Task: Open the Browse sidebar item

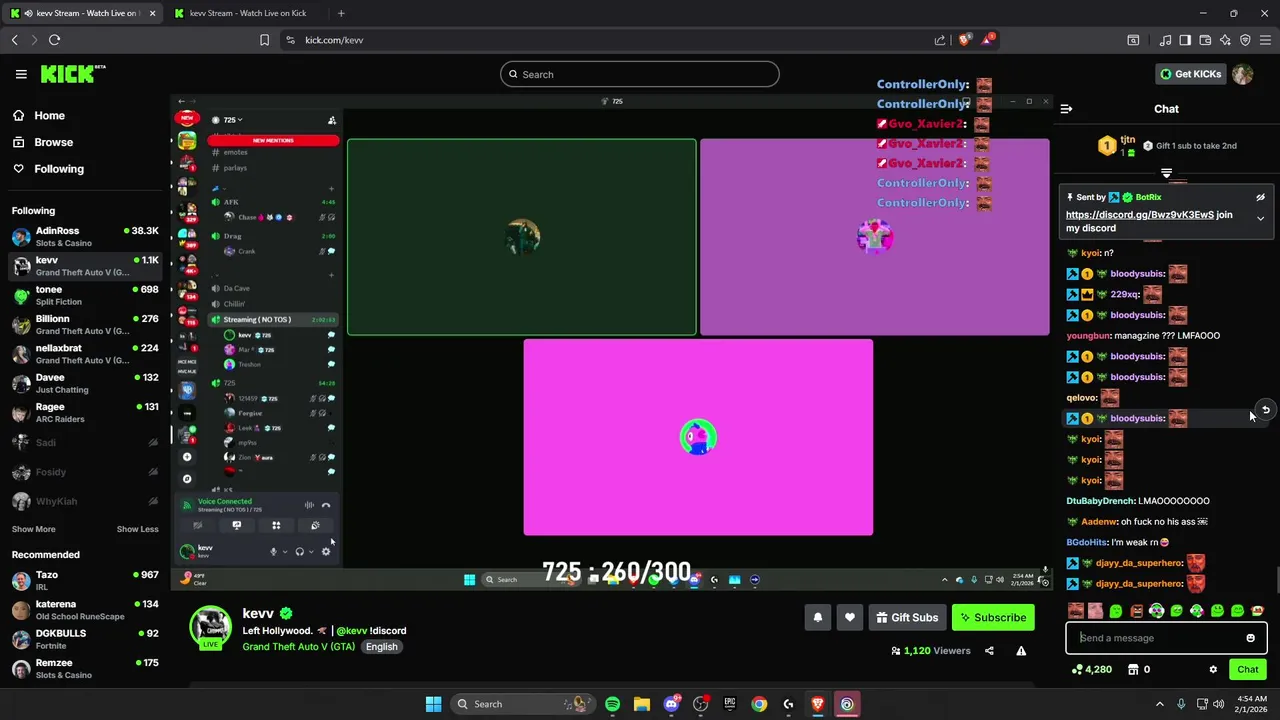Action: coord(53,142)
